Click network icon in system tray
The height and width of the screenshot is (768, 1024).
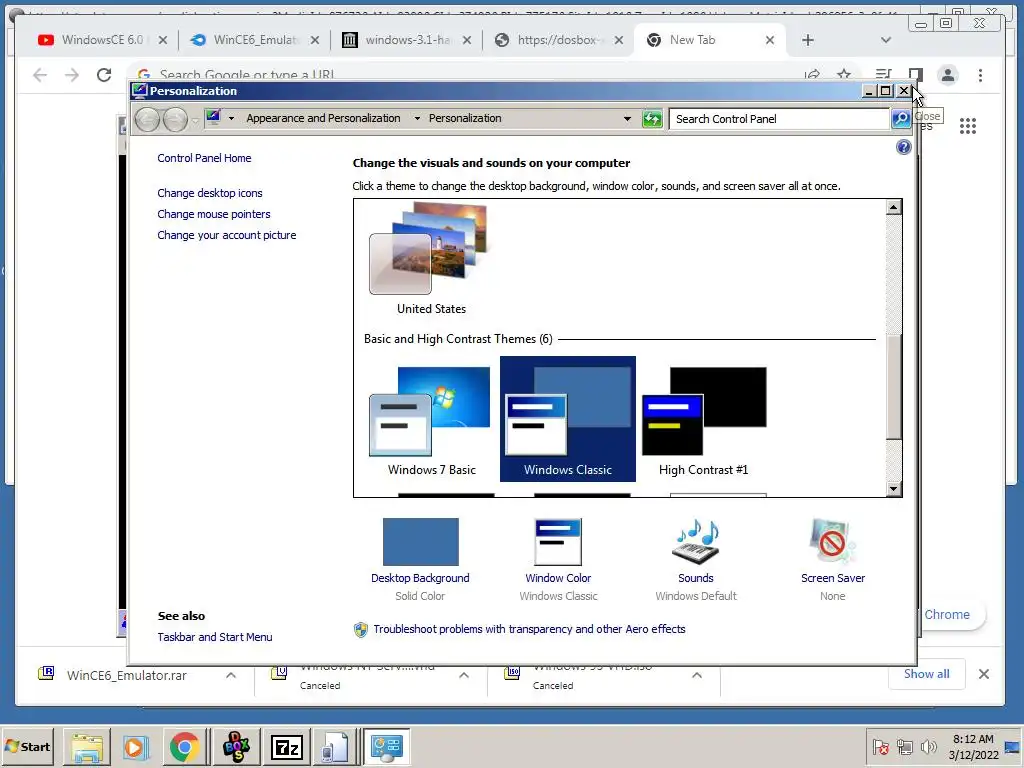pyautogui.click(x=904, y=746)
